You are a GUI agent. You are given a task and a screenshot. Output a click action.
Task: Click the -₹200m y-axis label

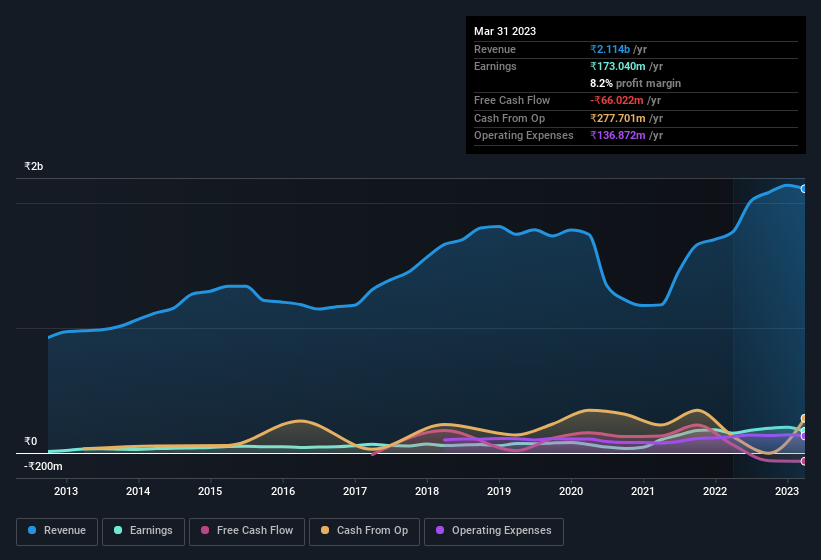43,466
